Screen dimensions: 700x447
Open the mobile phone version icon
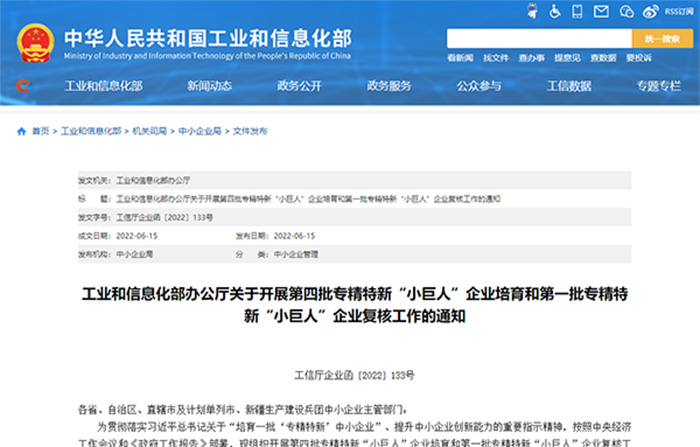(577, 11)
